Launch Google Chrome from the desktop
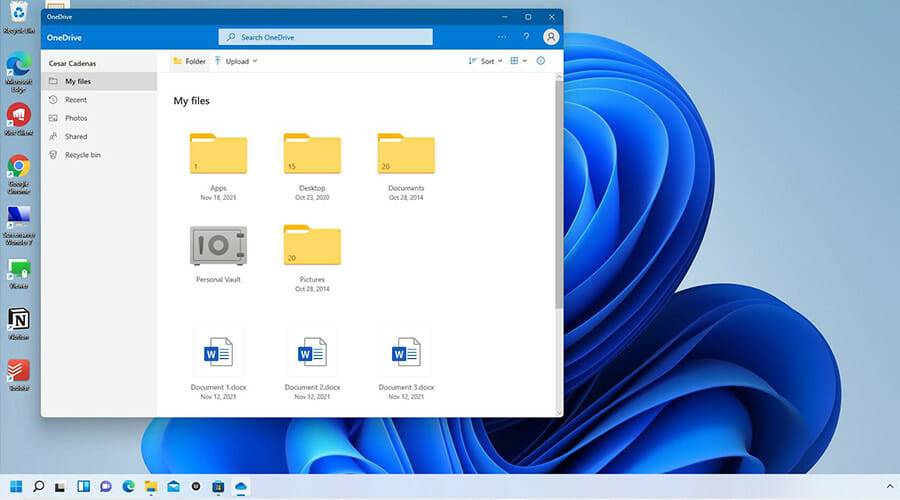Image resolution: width=900 pixels, height=500 pixels. tap(18, 167)
